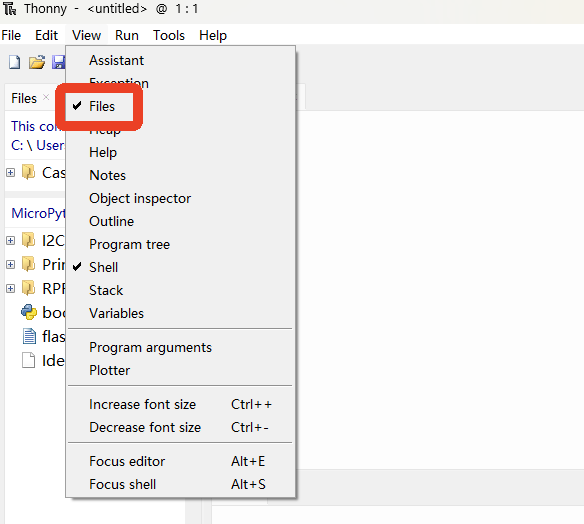
Task: Choose Focus editor menu entry
Action: coord(181,461)
